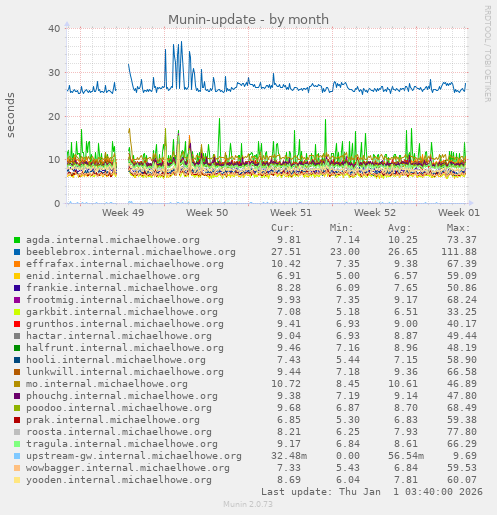Click the phouchg dark purple legend swatch
The width and height of the screenshot is (497, 515).
(x=17, y=396)
